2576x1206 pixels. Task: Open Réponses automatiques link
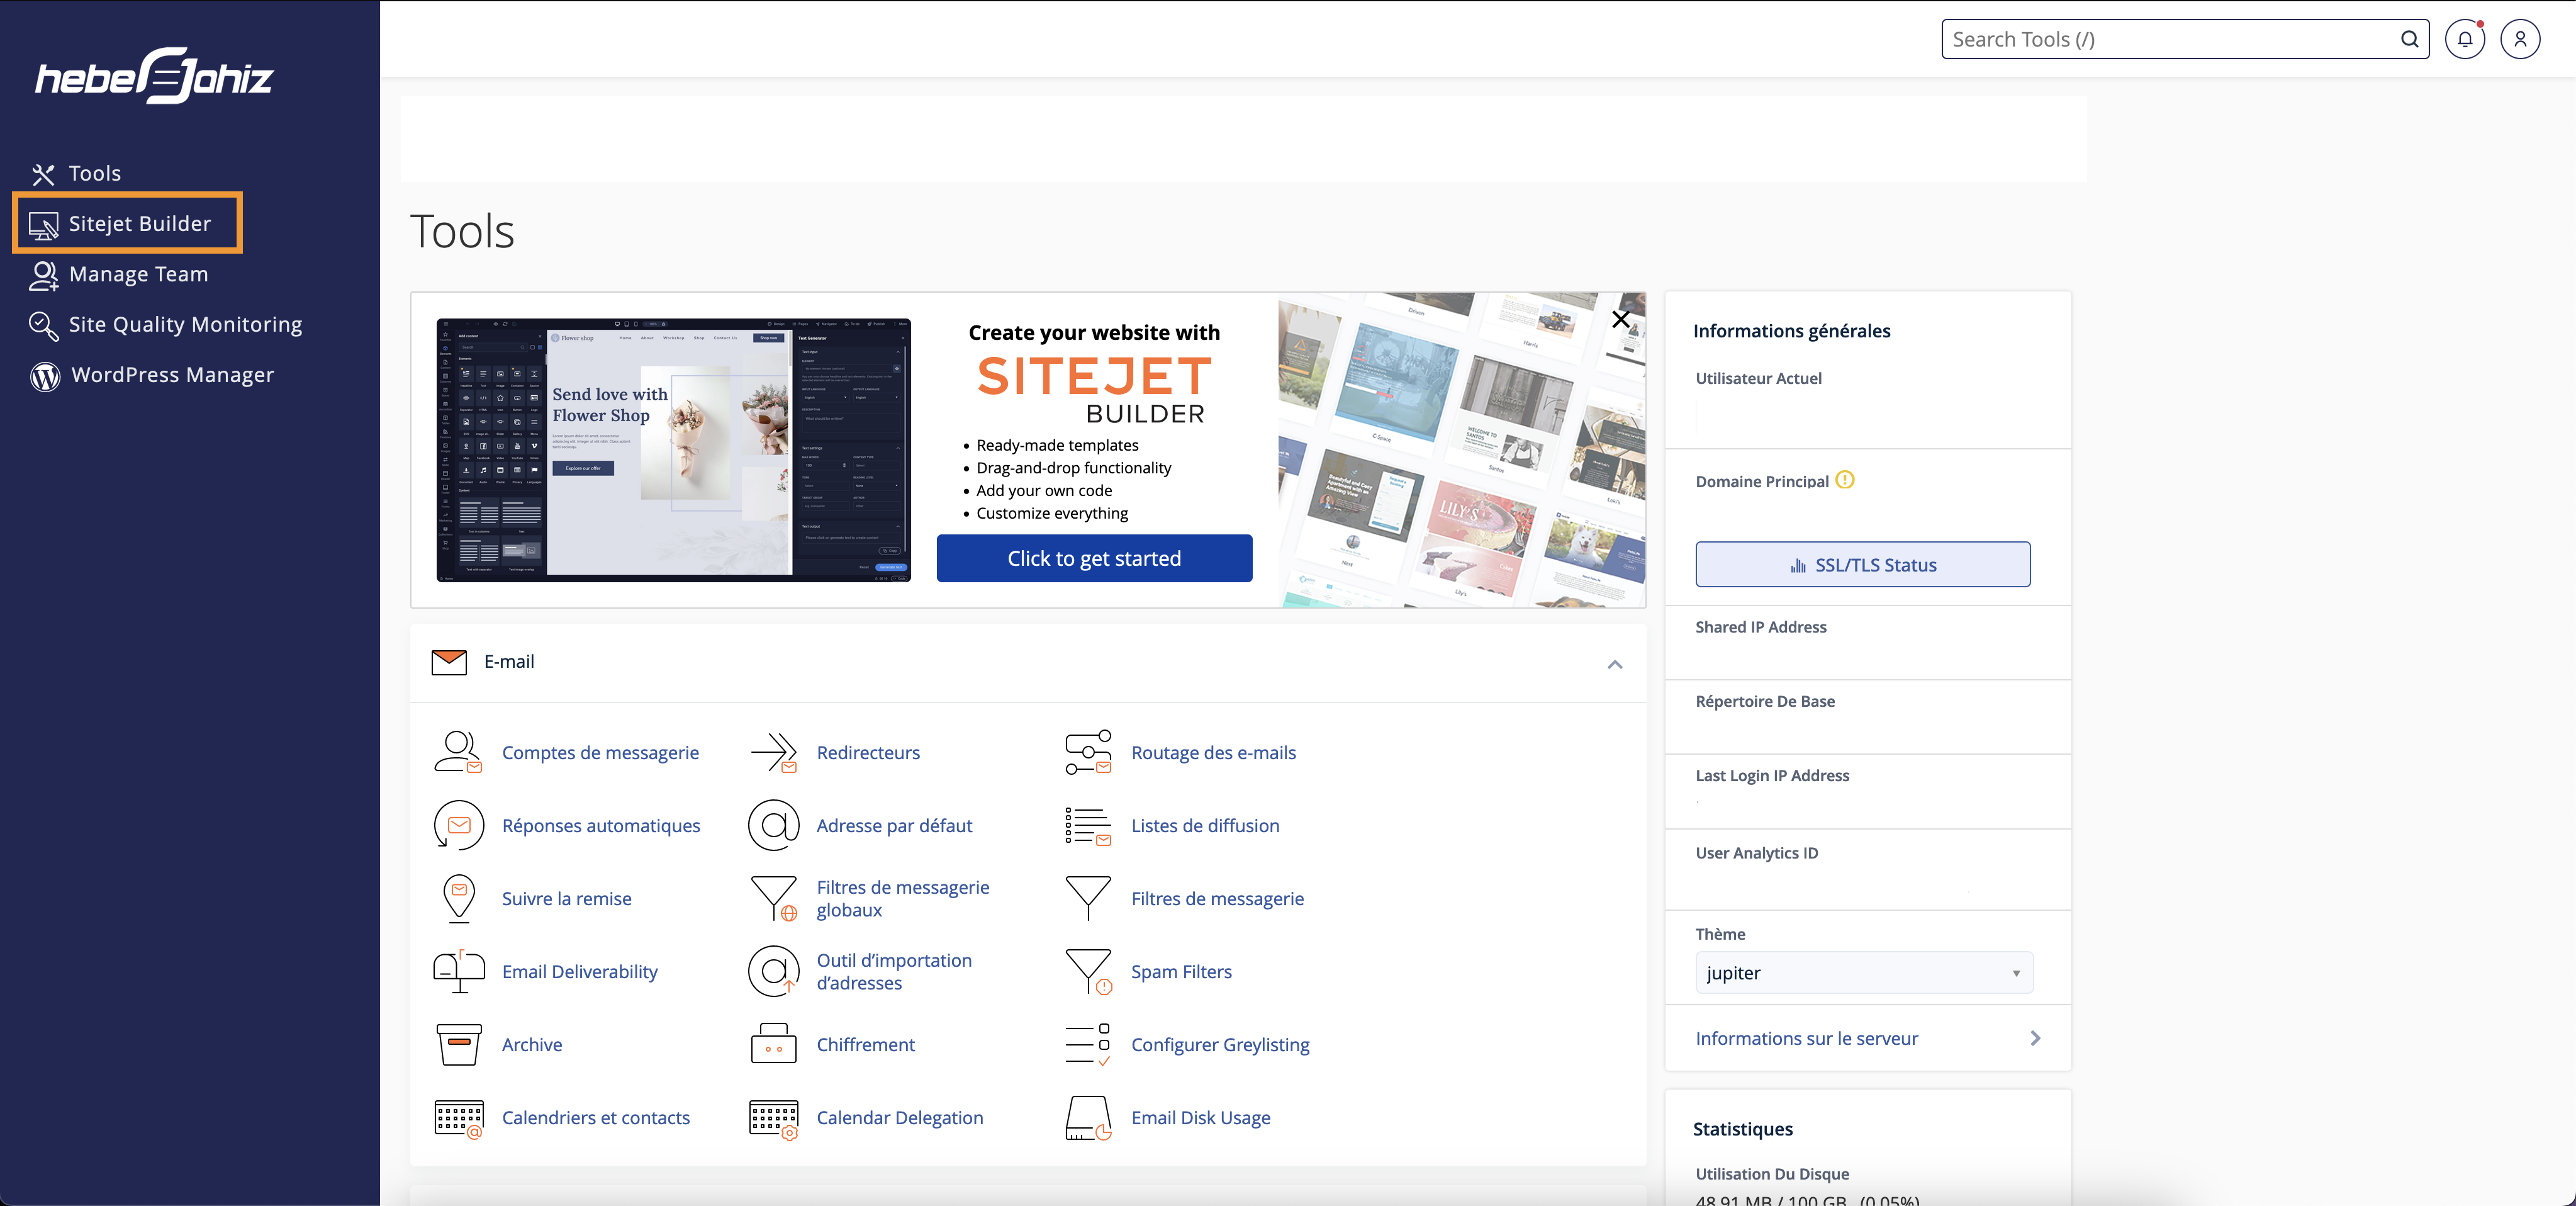point(601,825)
